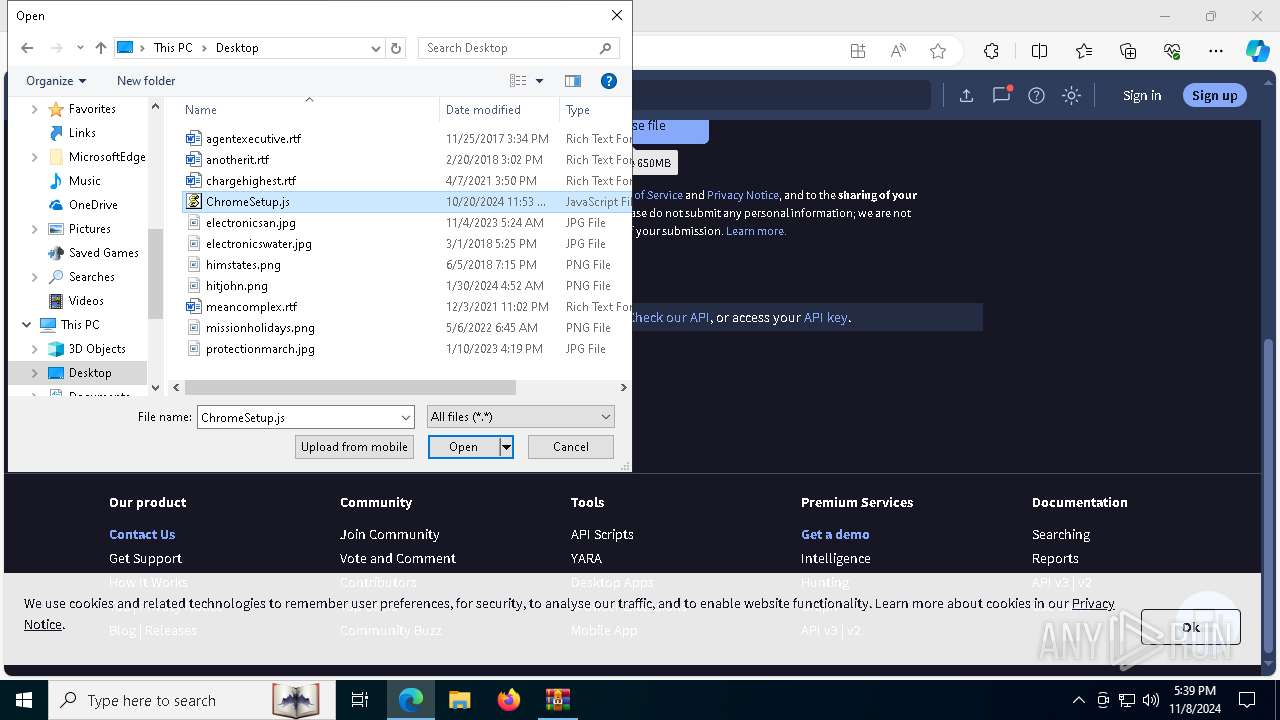Image resolution: width=1280 pixels, height=720 pixels.
Task: Open Edge settings and more menu
Action: tap(1215, 51)
